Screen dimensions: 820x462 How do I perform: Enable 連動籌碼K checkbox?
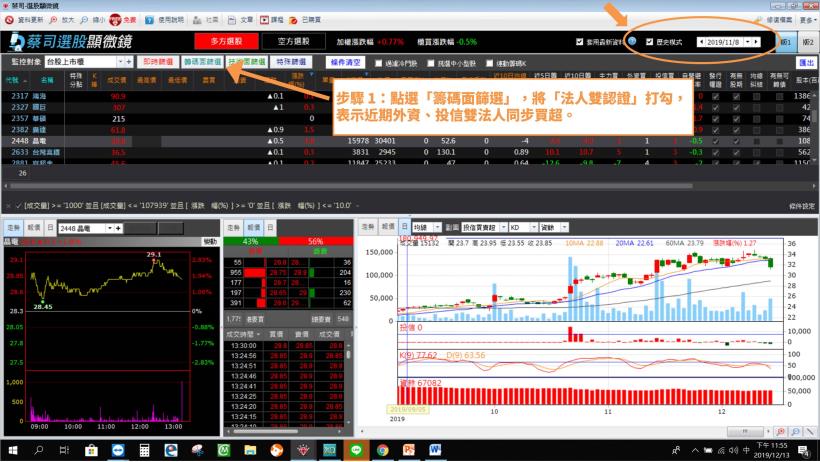pyautogui.click(x=489, y=63)
